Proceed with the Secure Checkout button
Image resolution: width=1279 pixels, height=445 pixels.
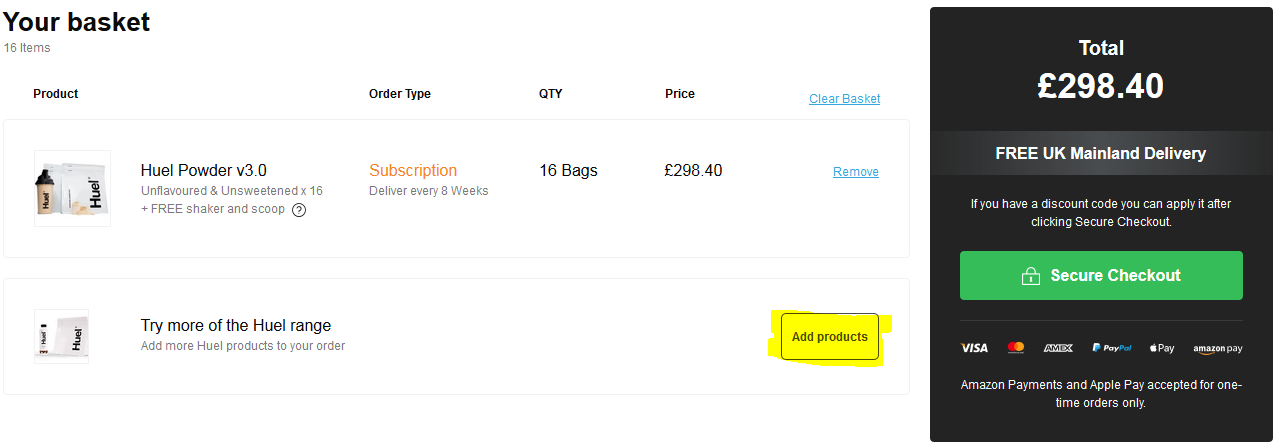click(1101, 276)
